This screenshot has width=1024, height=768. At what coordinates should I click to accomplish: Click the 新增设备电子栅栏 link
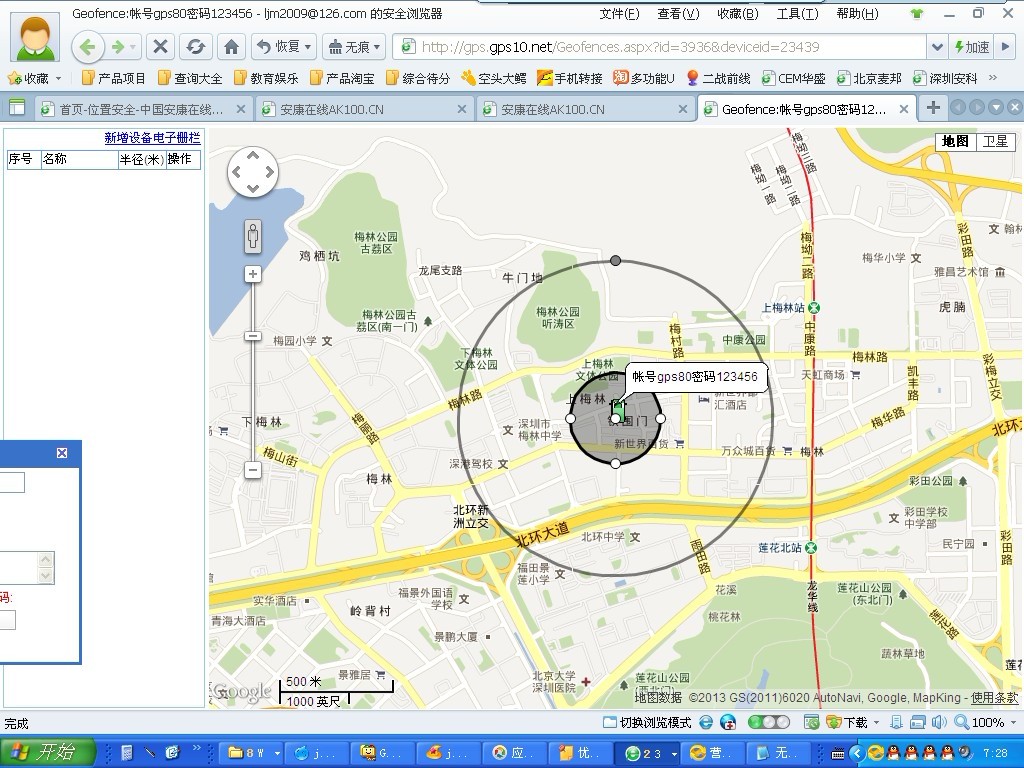[x=152, y=137]
